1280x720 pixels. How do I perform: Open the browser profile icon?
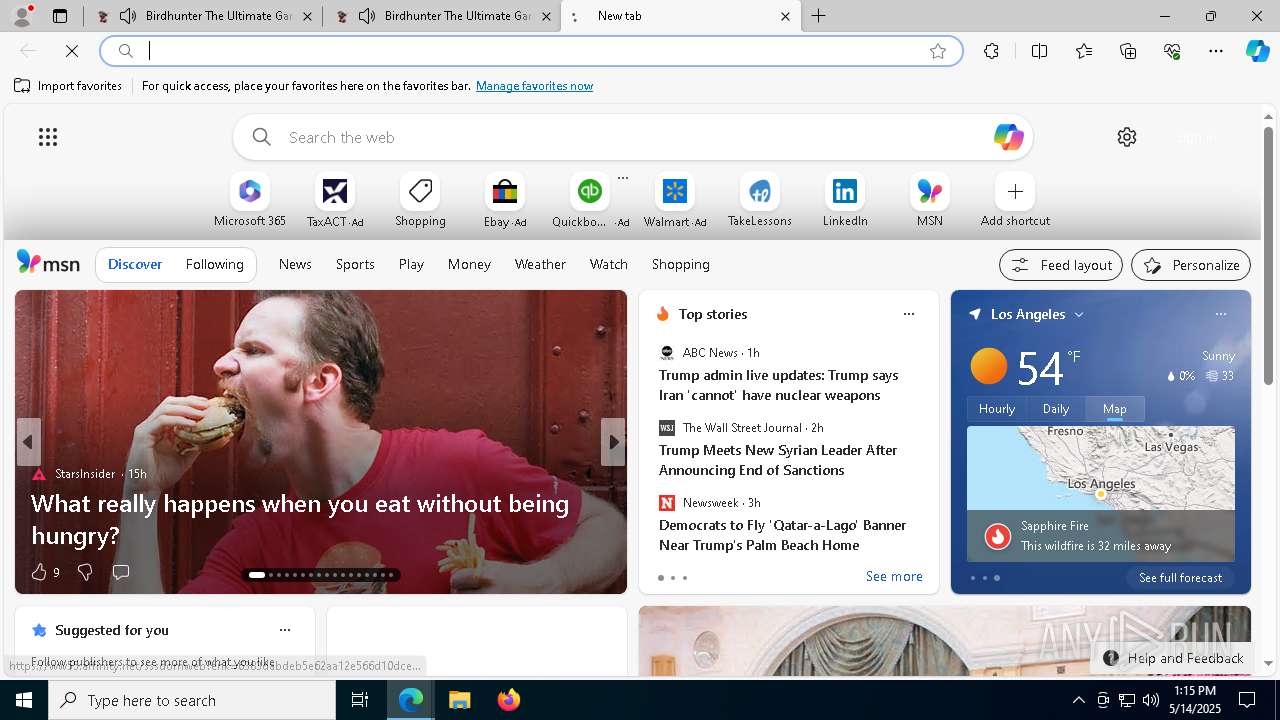coord(21,16)
